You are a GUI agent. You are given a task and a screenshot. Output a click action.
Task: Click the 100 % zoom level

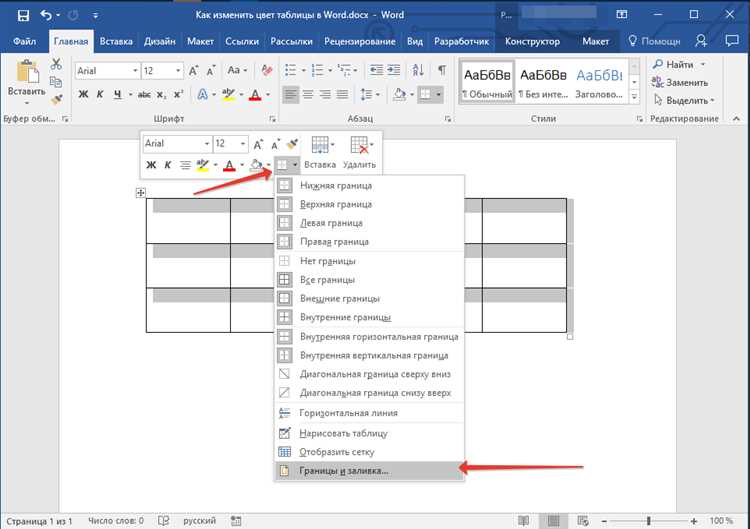[720, 520]
